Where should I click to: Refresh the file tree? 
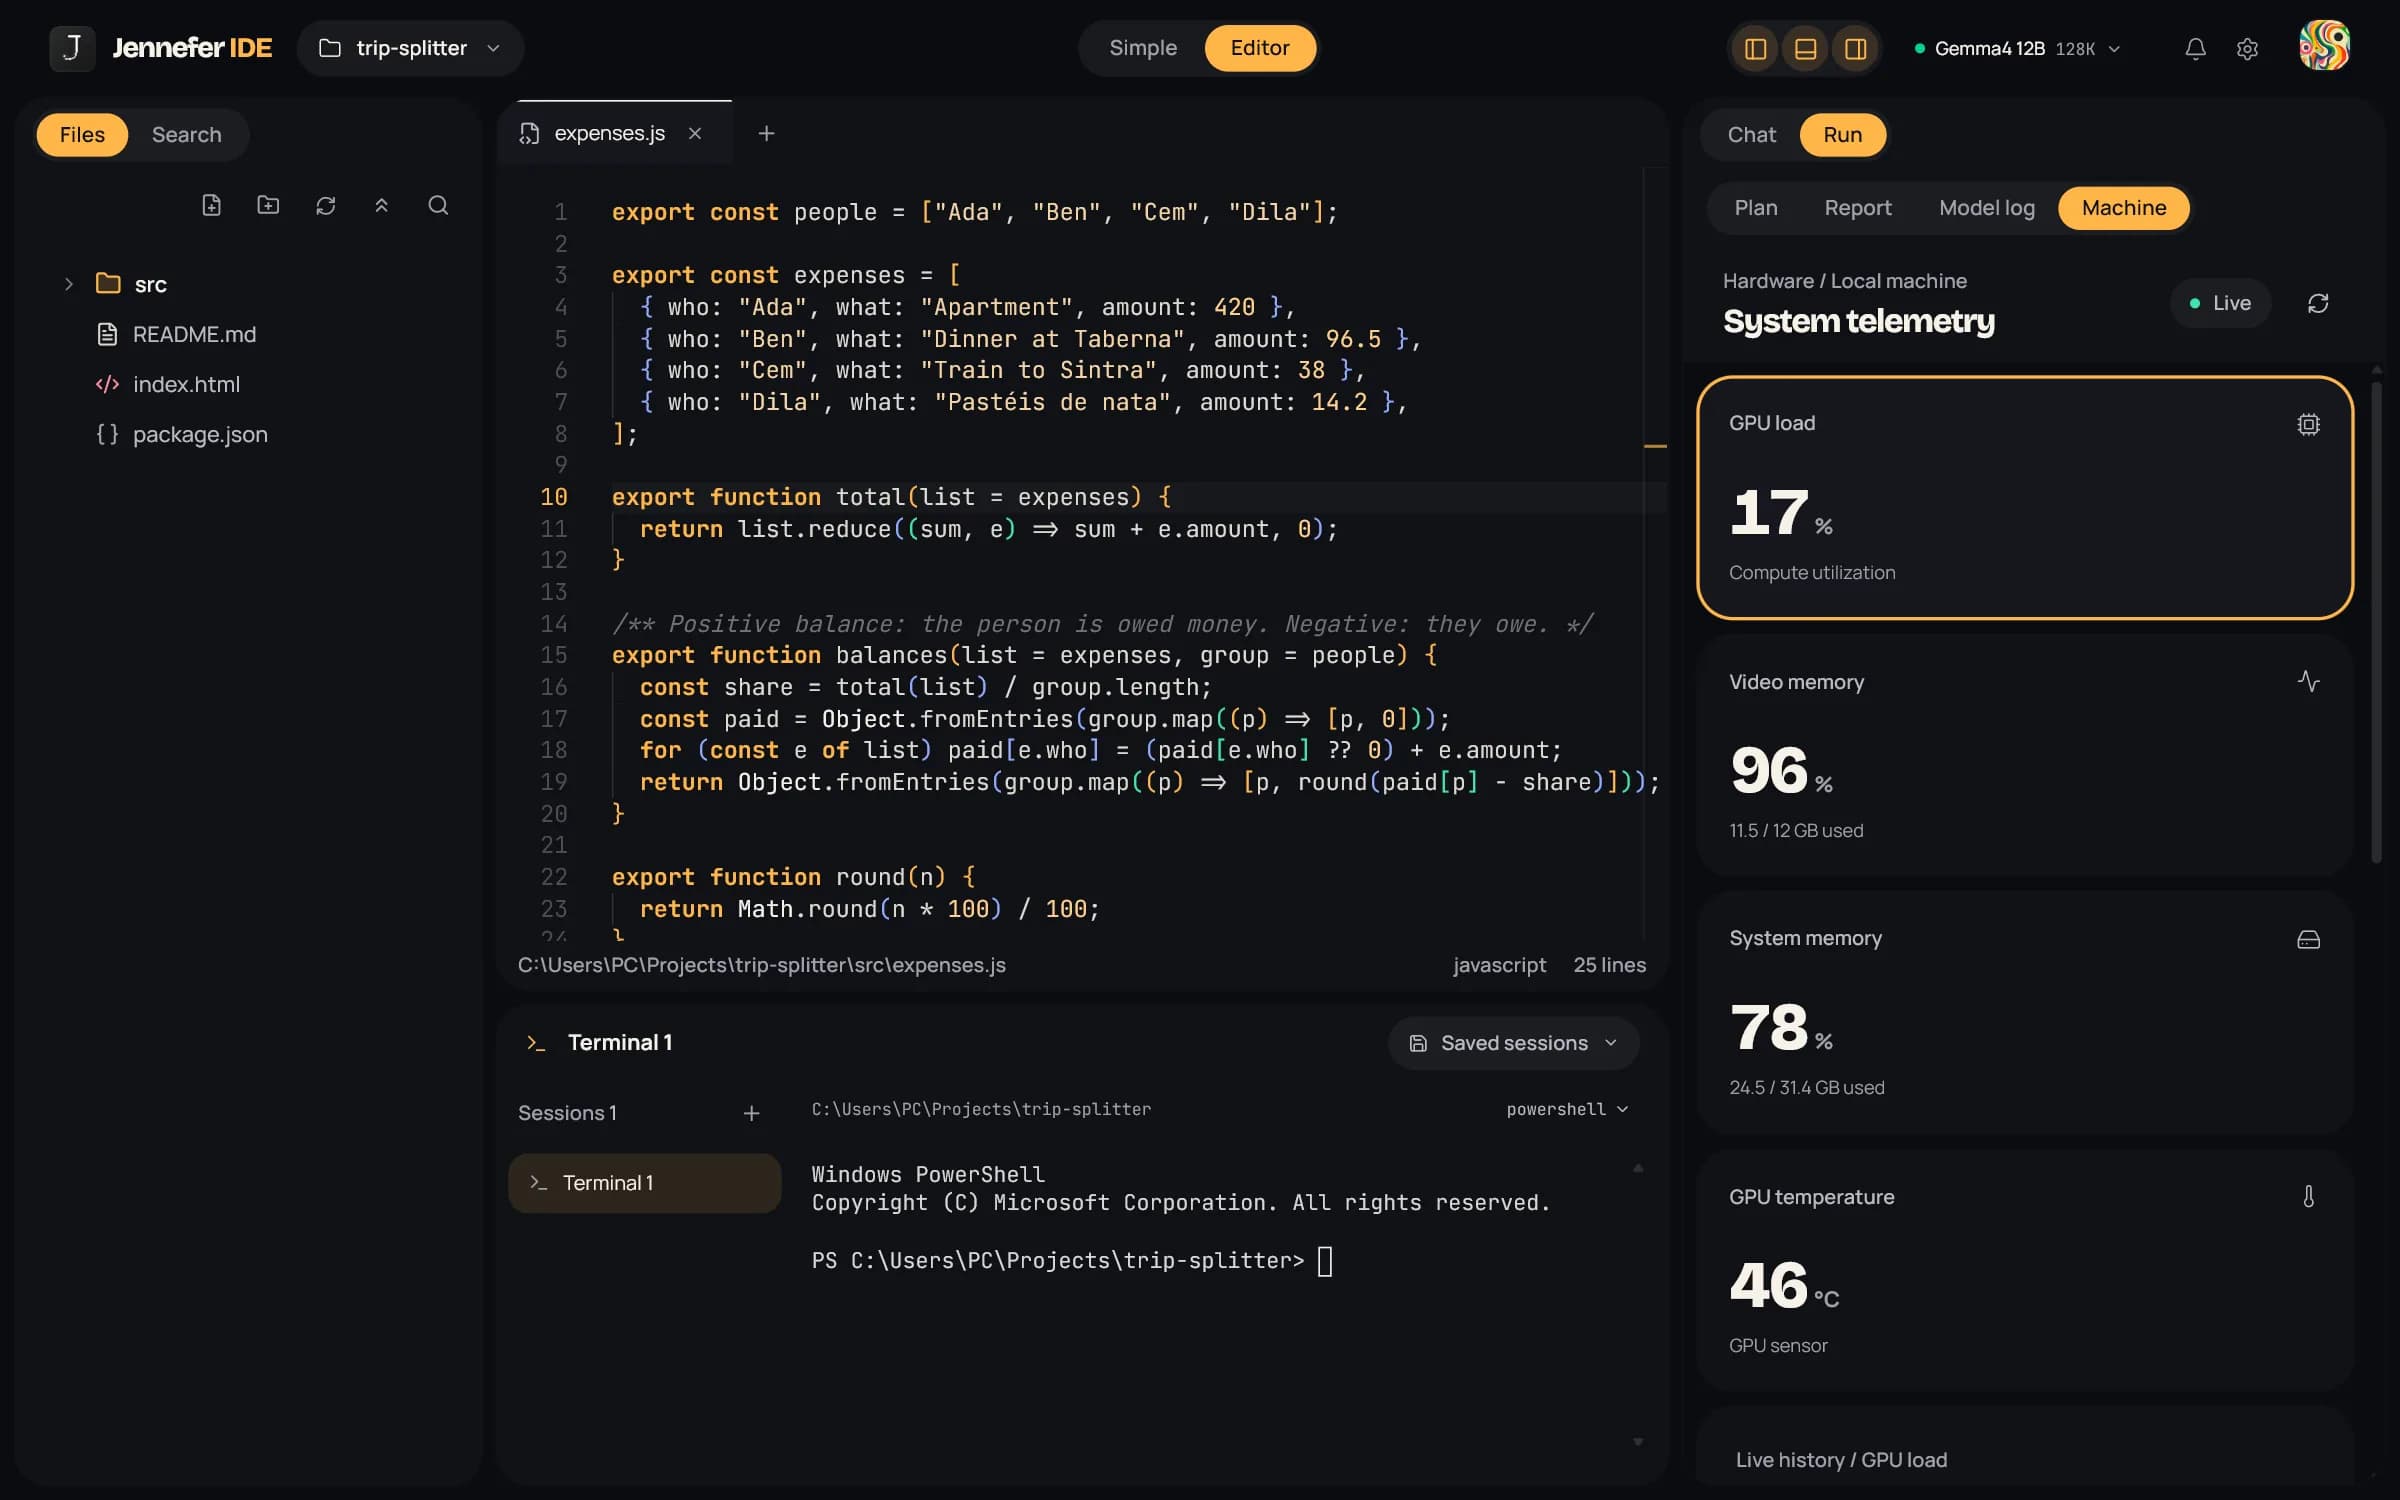(325, 205)
